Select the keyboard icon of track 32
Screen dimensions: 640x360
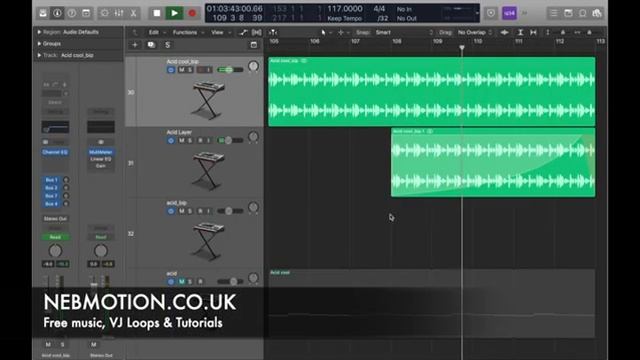(208, 241)
